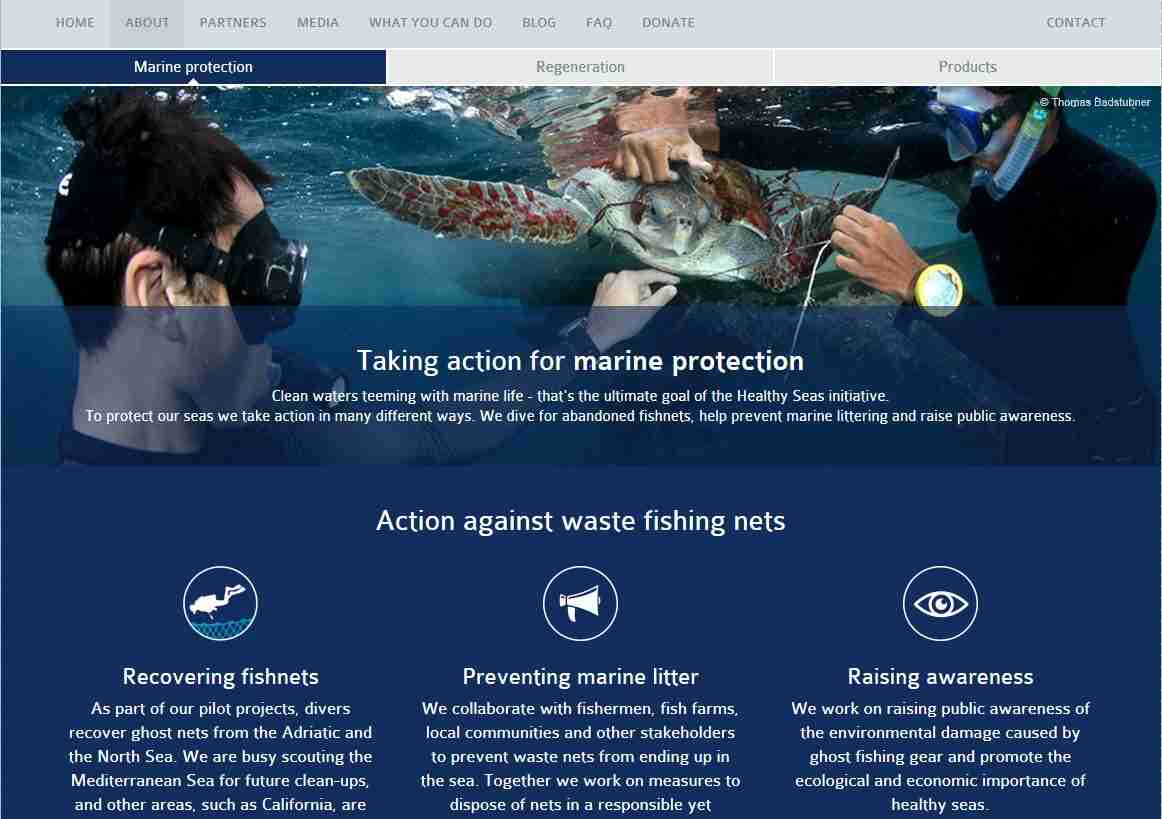Open the HOME menu item
1162x819 pixels.
(75, 23)
